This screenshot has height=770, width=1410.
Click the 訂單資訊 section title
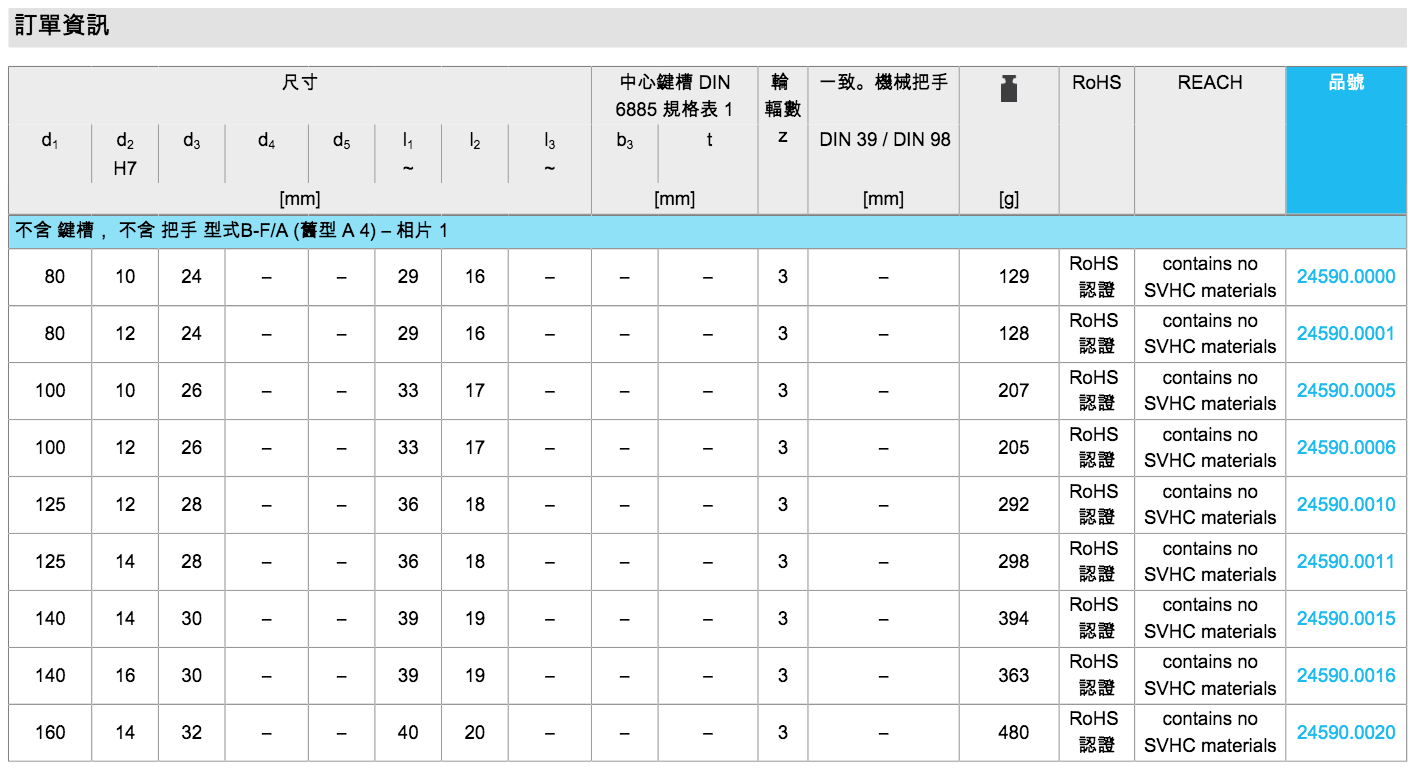(x=62, y=27)
